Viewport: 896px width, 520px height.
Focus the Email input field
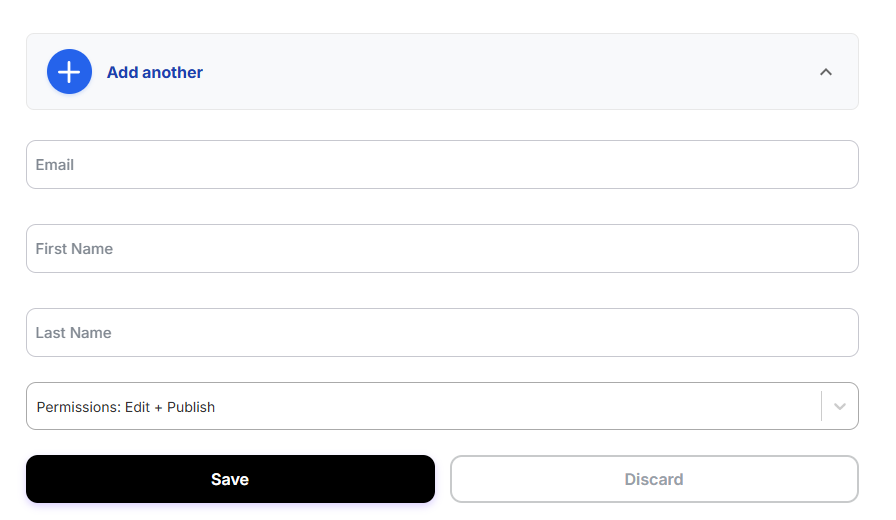pos(442,165)
